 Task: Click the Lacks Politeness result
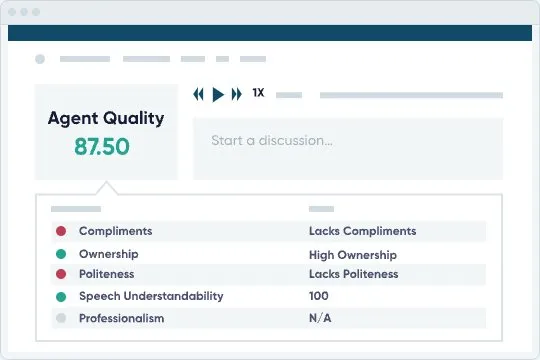[354, 274]
